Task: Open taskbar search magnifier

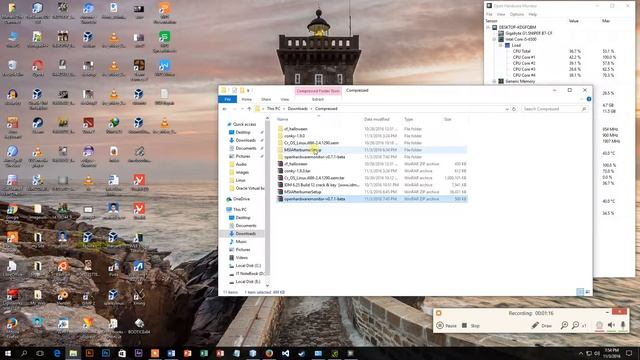Action: (x=24, y=353)
